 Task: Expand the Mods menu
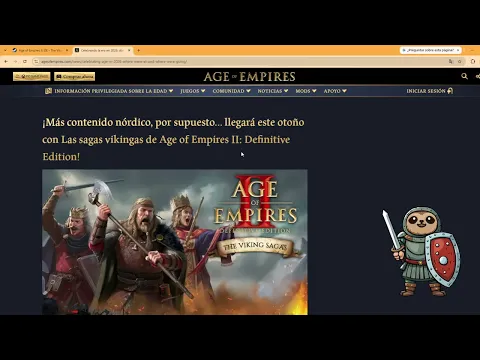pos(306,91)
